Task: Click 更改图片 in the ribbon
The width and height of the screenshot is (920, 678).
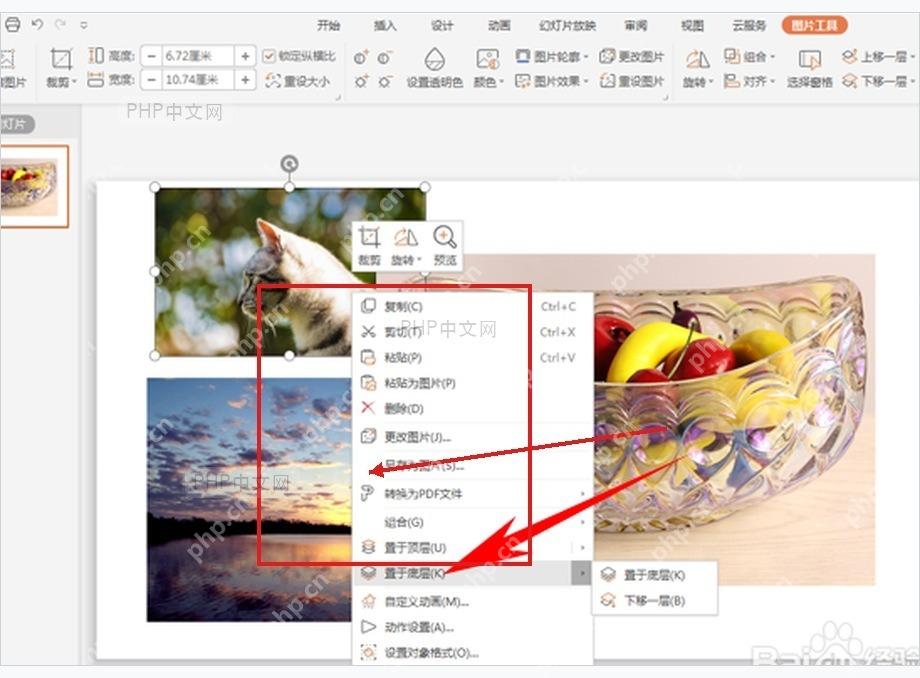Action: tap(632, 56)
